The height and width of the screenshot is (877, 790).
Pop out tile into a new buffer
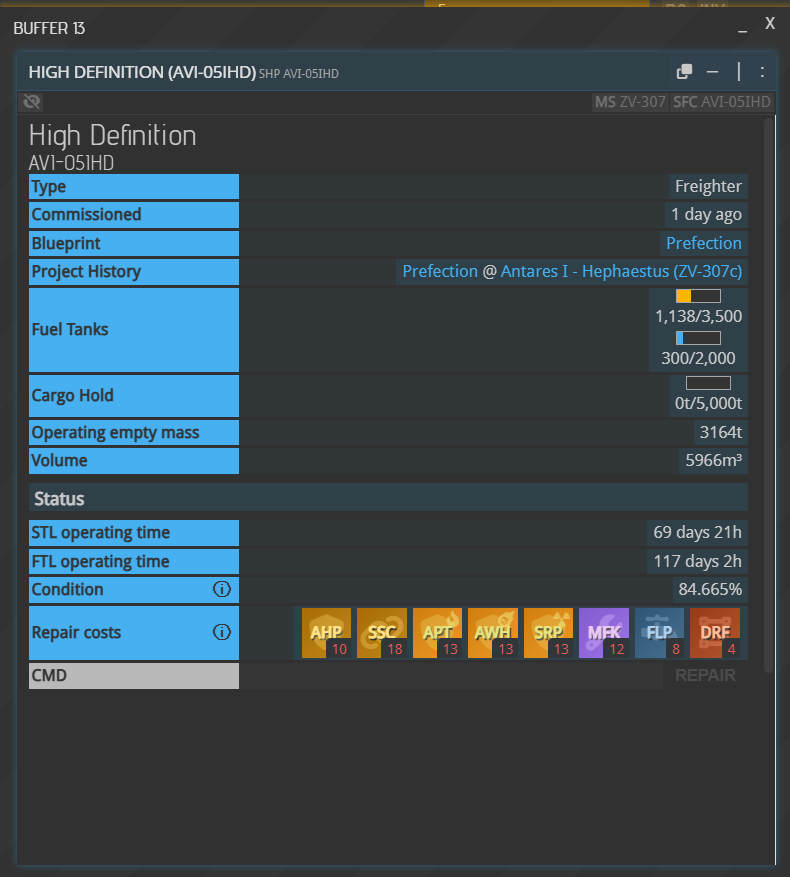(684, 71)
